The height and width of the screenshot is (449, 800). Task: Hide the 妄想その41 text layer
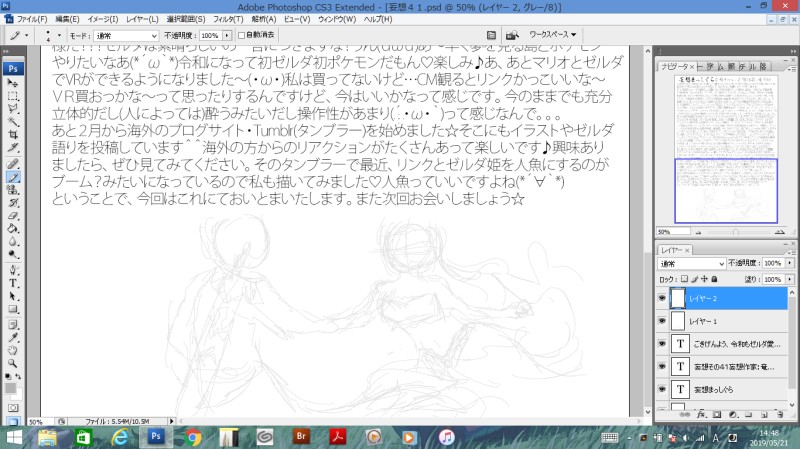[x=662, y=366]
